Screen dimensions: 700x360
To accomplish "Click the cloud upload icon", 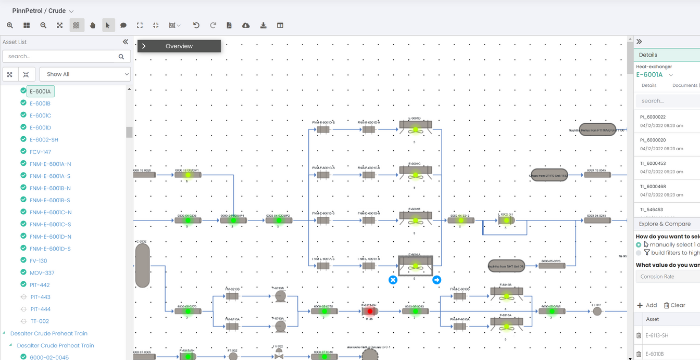I will click(x=246, y=25).
